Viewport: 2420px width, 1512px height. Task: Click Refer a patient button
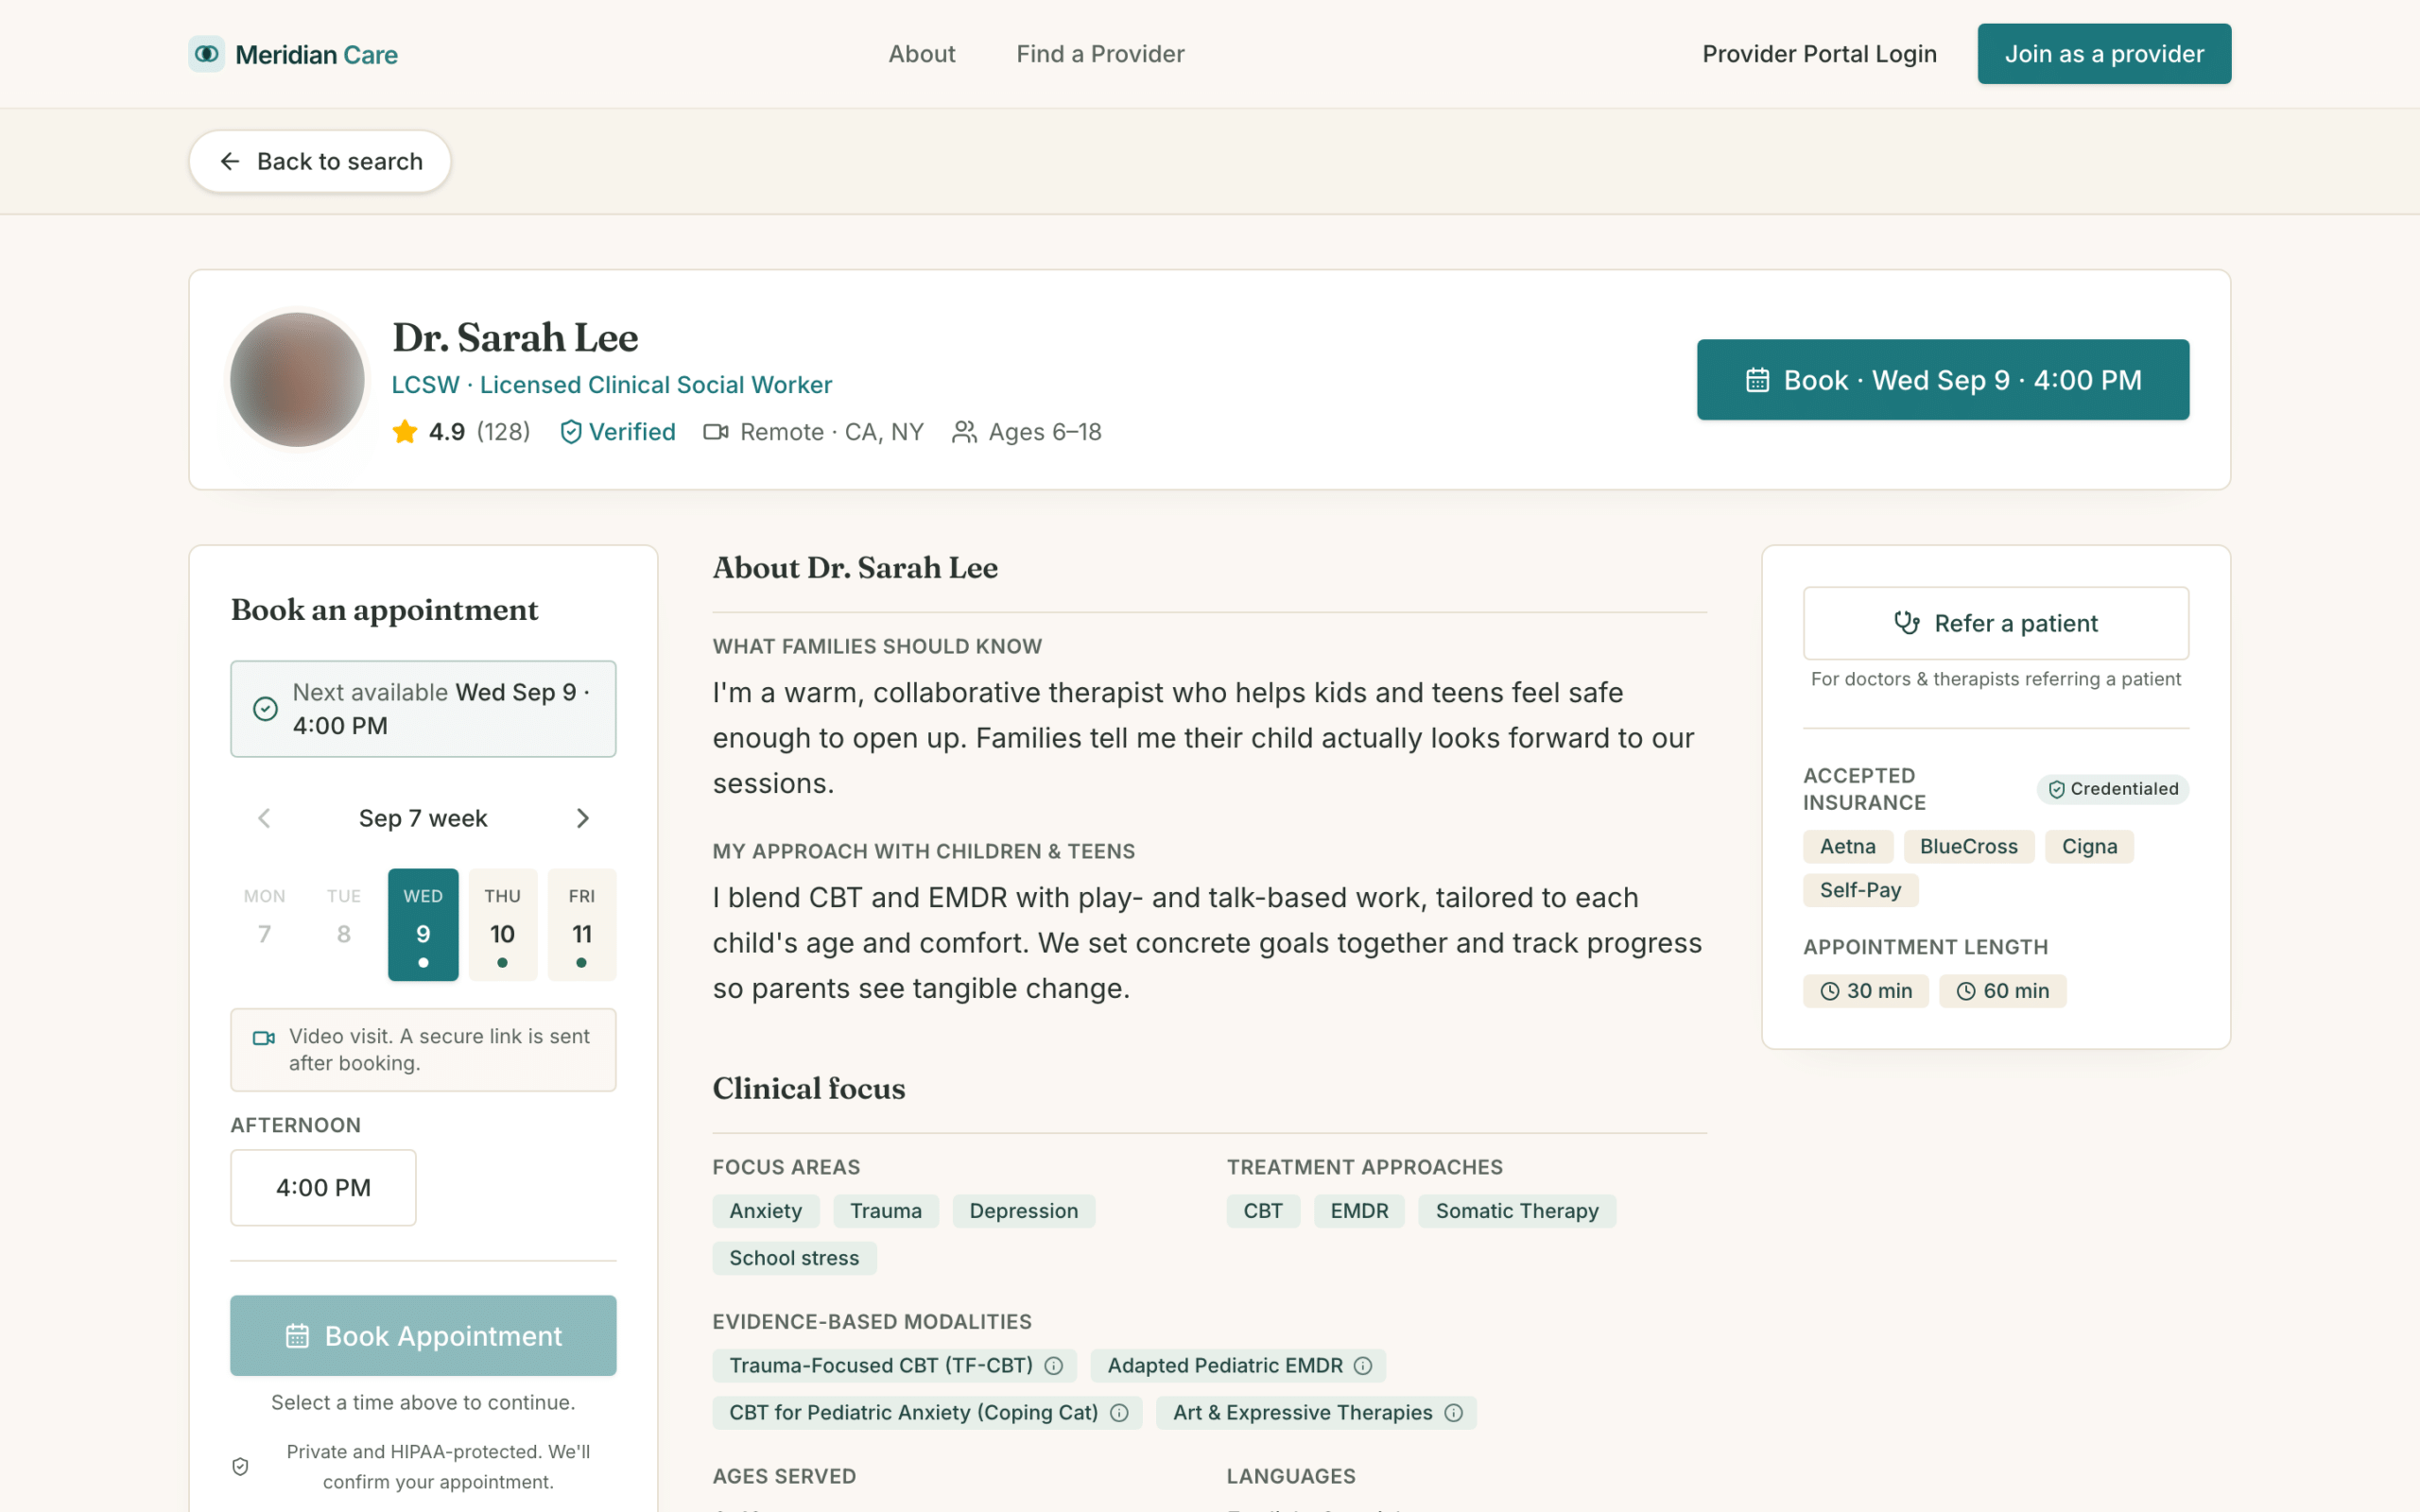click(1996, 623)
